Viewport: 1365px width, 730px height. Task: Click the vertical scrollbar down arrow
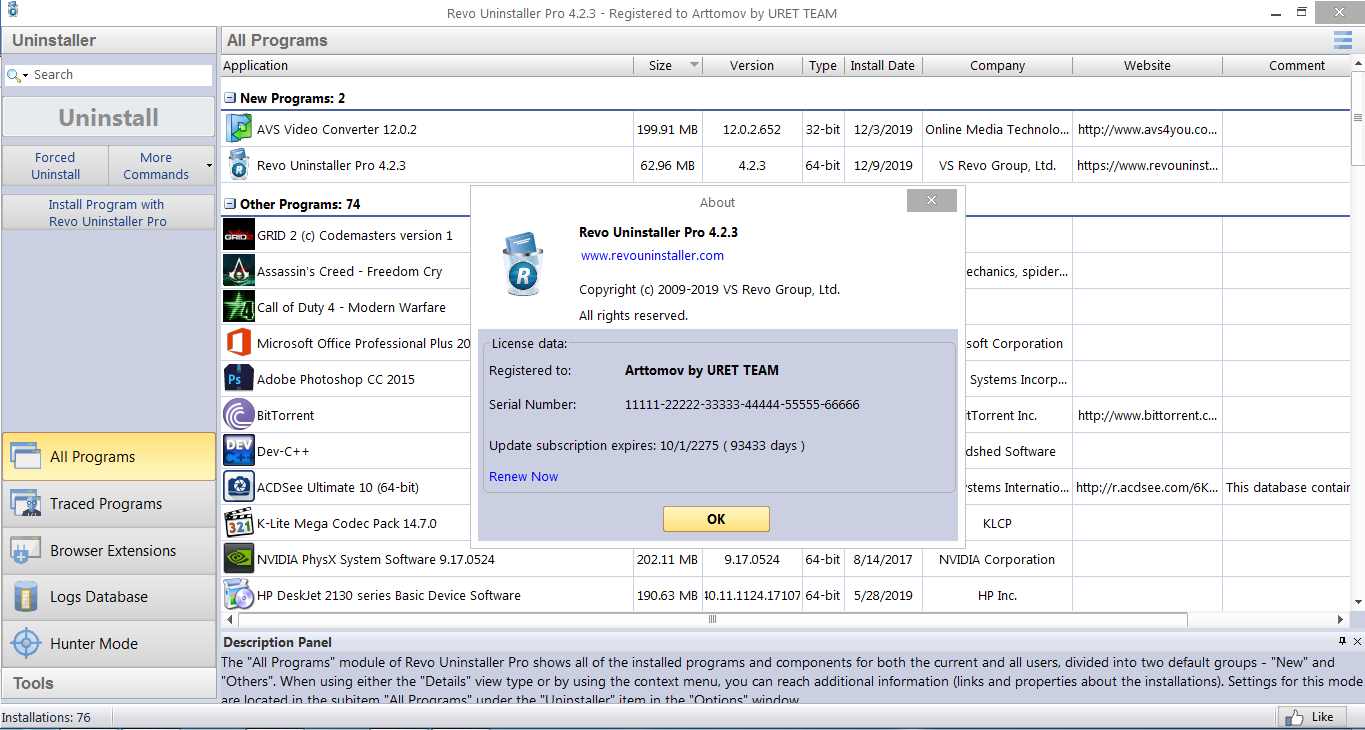point(1357,601)
